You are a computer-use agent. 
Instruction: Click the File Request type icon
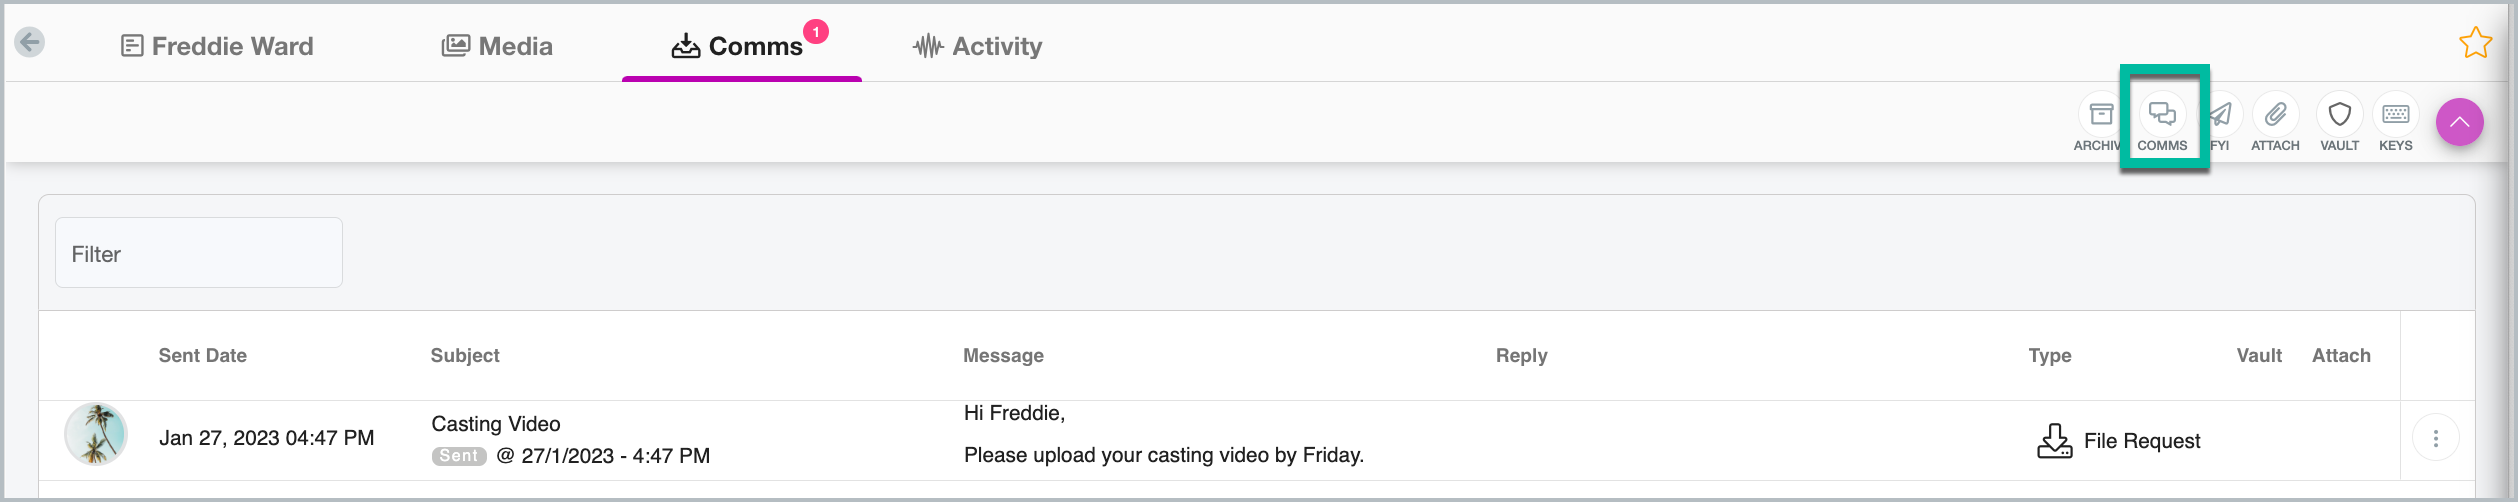coord(2054,440)
